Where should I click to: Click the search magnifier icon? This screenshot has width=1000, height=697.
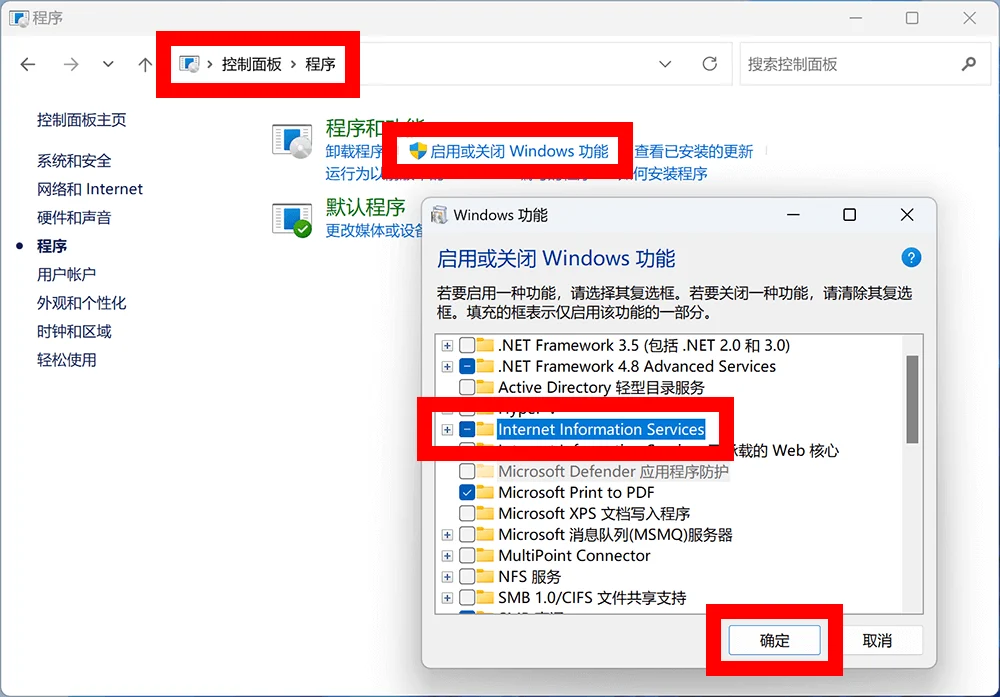click(x=969, y=64)
